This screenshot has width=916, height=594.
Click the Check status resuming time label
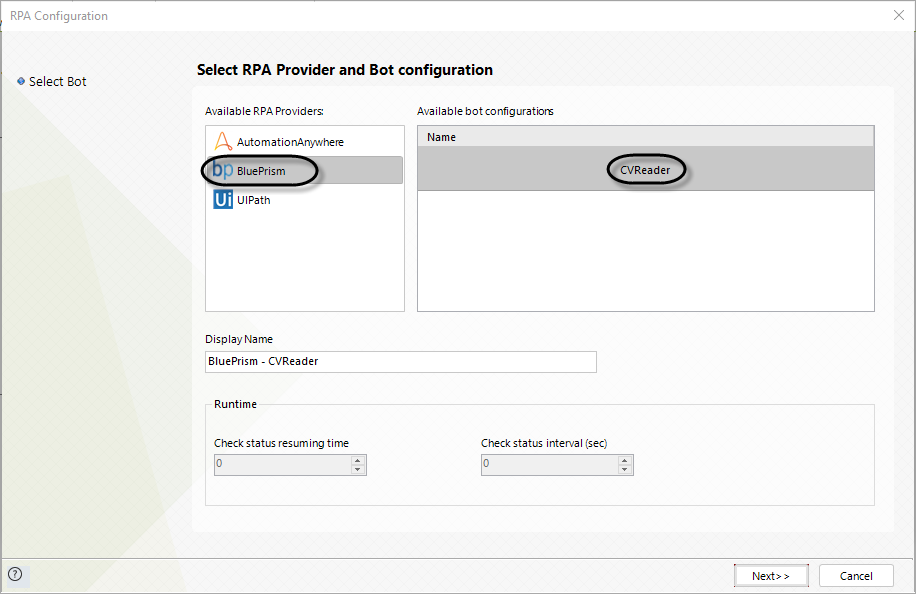coord(282,443)
